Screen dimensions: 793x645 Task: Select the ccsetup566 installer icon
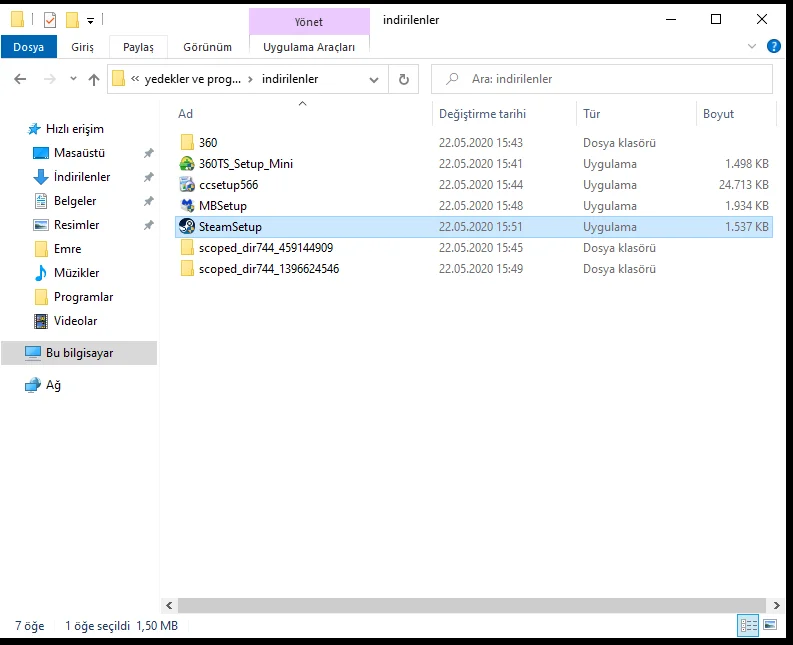187,185
